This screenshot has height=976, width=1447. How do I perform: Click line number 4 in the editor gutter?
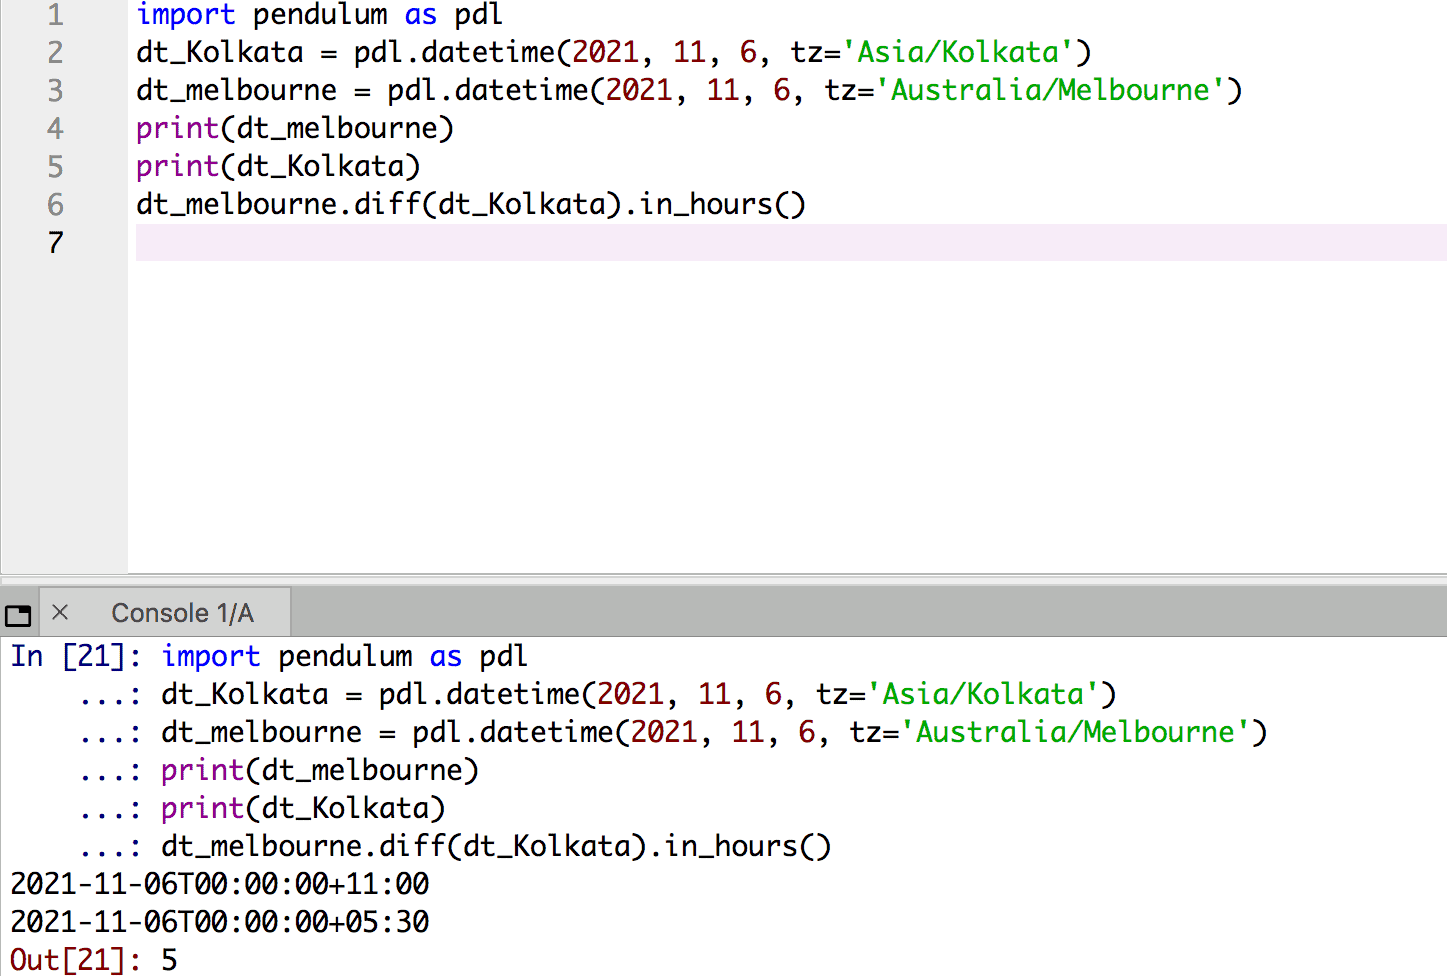[x=56, y=128]
